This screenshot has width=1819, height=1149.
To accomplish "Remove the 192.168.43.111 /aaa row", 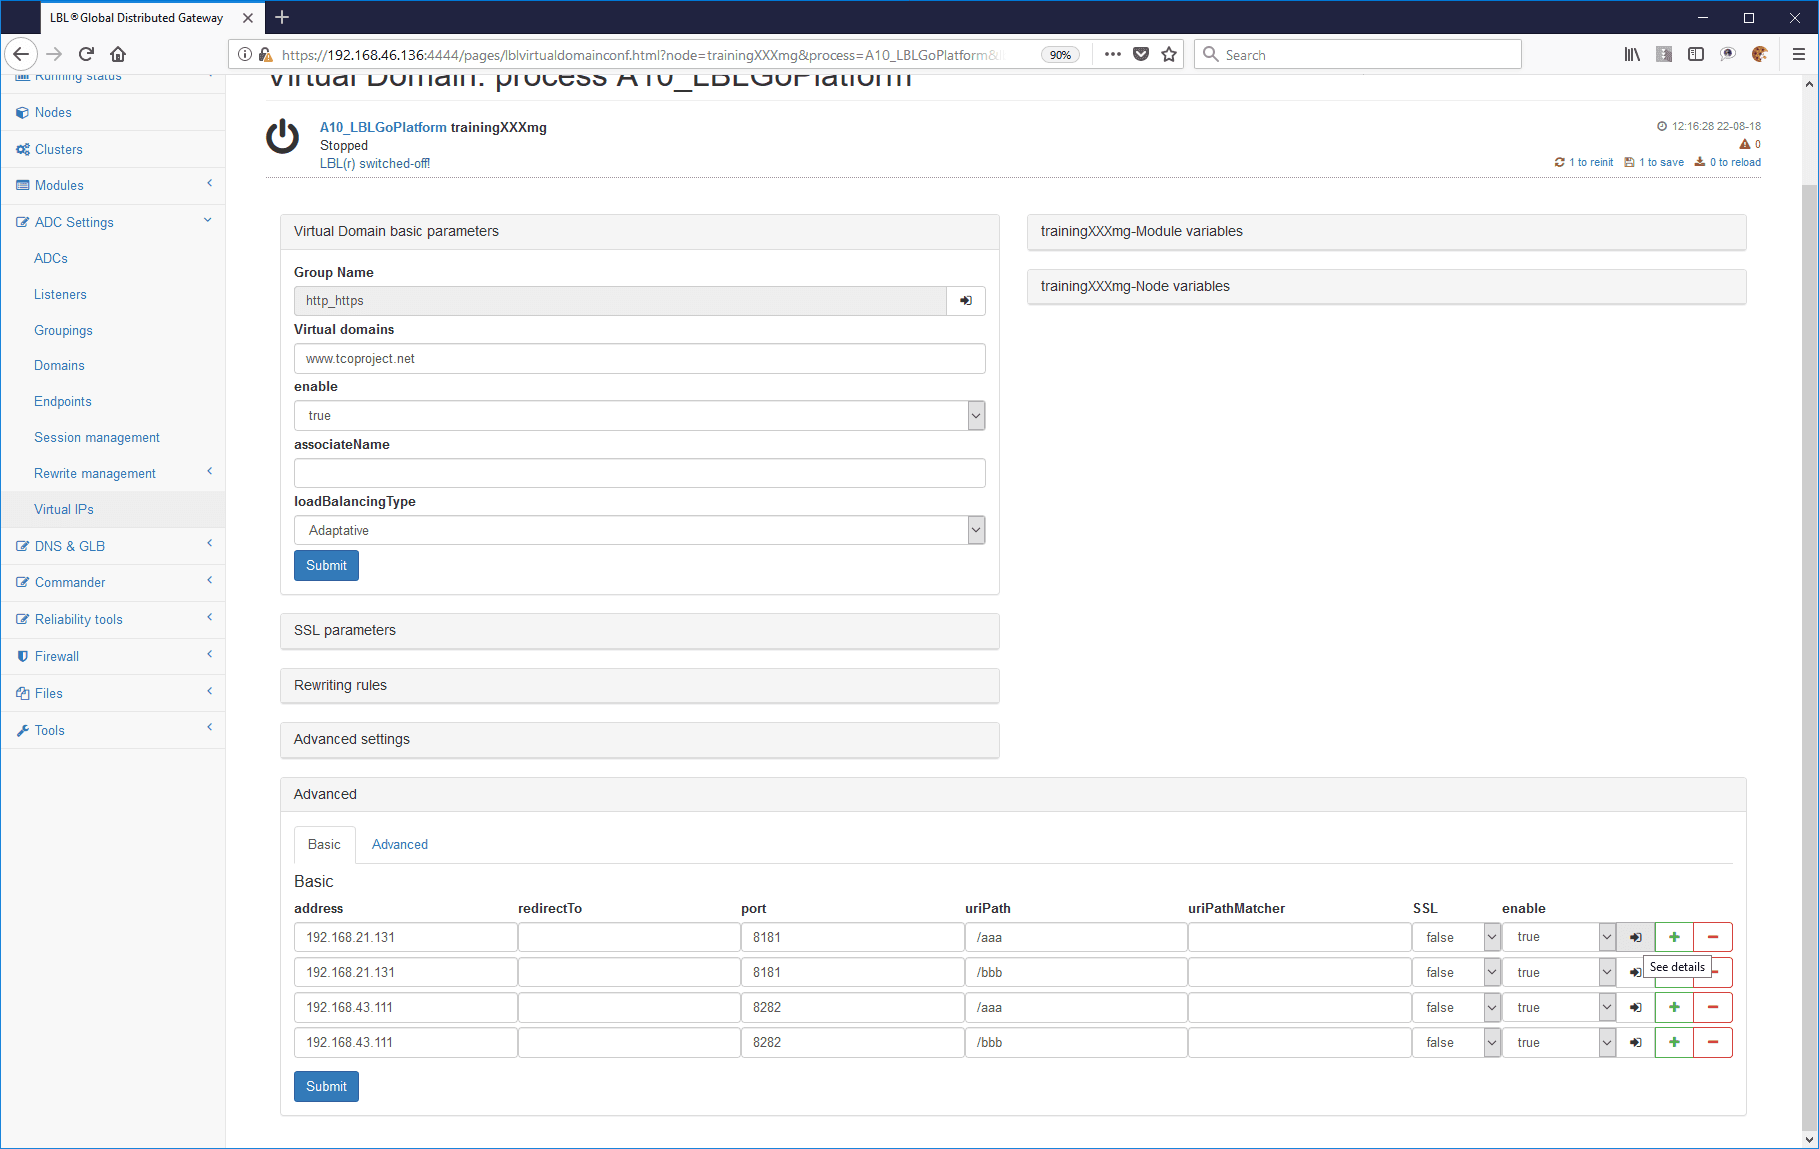I will tap(1713, 1007).
